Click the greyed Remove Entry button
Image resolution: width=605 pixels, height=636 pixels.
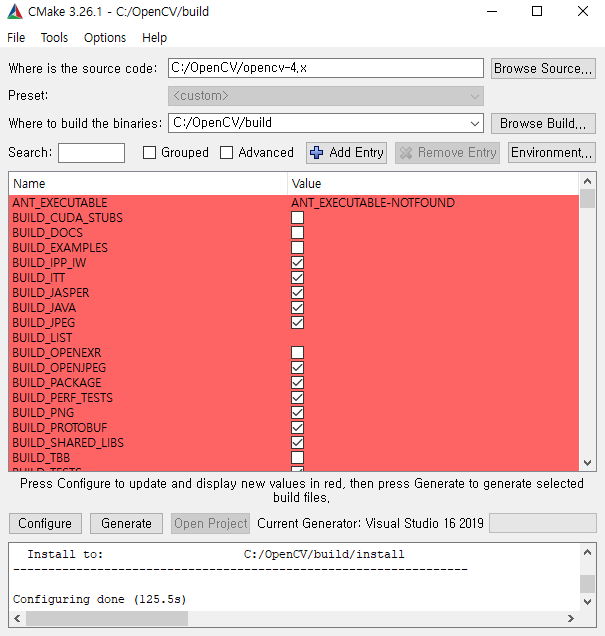(448, 153)
